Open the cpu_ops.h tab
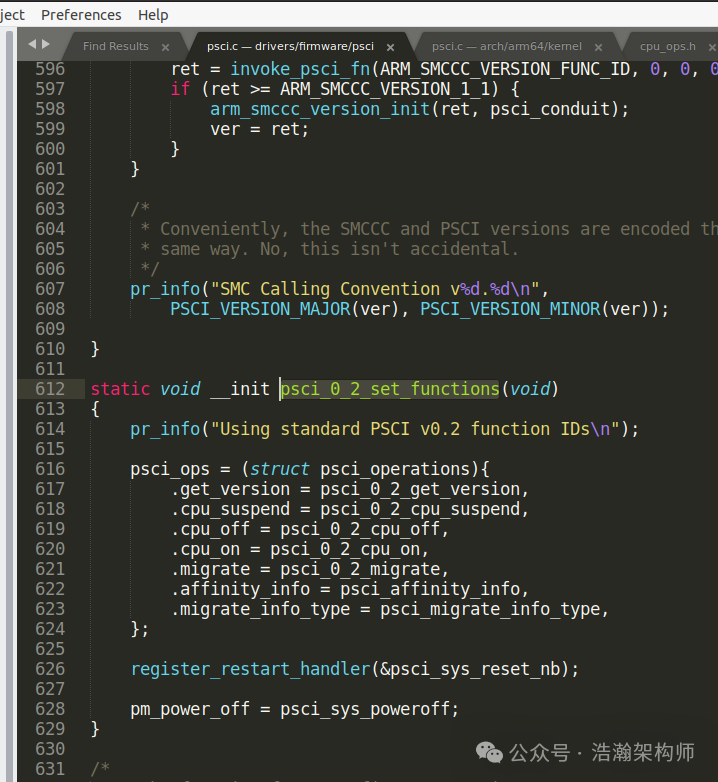Screen dimensions: 718x782 click(668, 46)
